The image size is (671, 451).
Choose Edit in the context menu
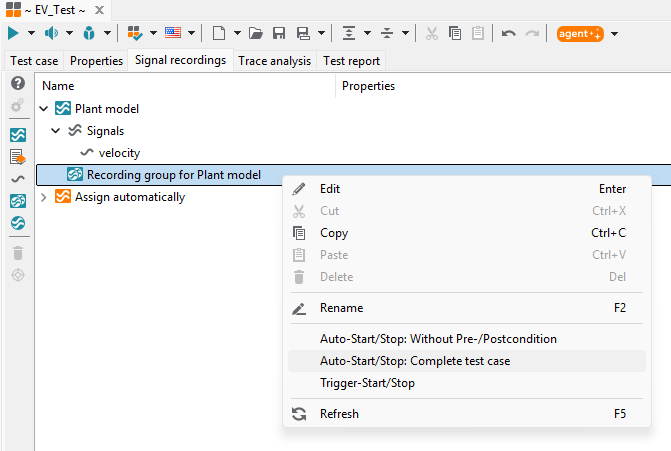coord(467,189)
